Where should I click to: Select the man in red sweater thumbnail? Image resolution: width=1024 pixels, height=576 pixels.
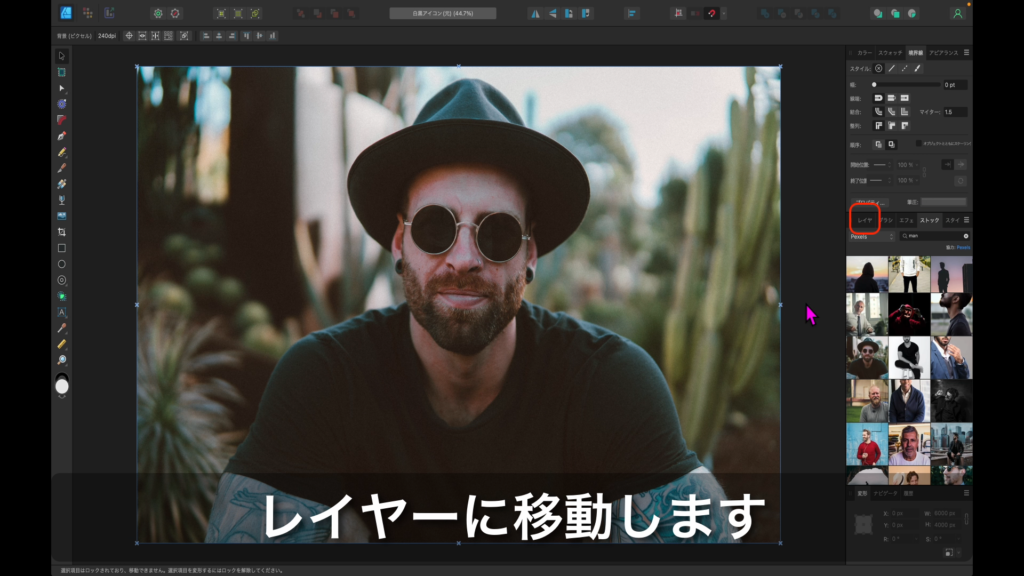coord(867,444)
